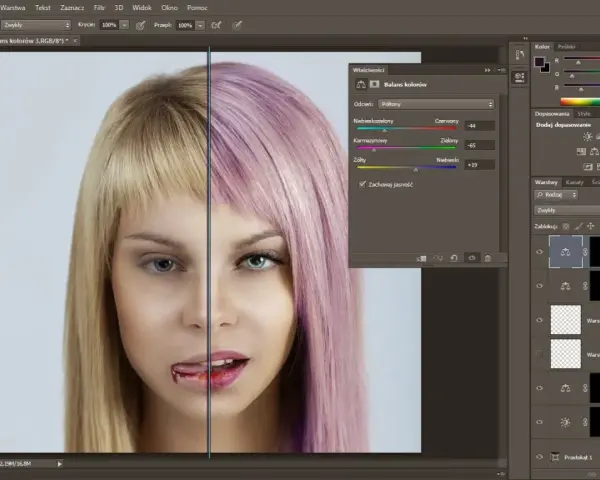Reset adjustment defaults icon in Właściwości footer
This screenshot has height=480, width=600.
454,258
